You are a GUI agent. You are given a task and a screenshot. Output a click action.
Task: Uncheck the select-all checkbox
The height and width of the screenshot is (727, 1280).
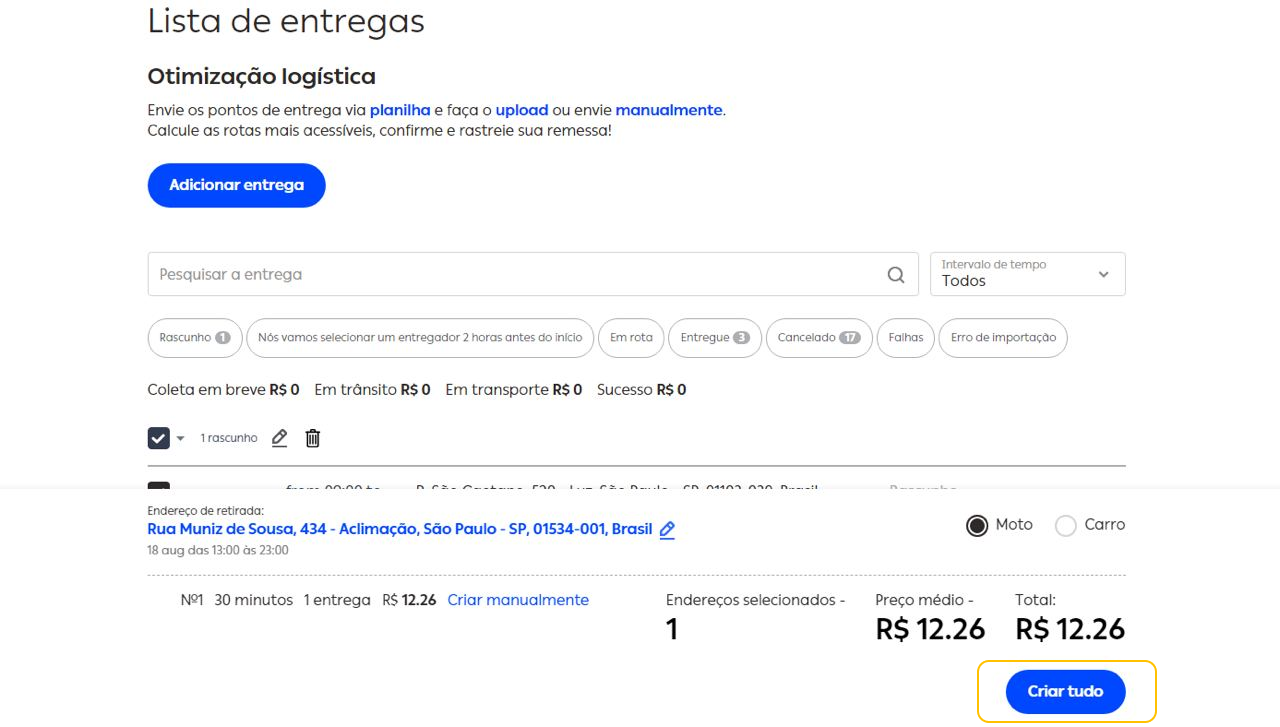(158, 438)
